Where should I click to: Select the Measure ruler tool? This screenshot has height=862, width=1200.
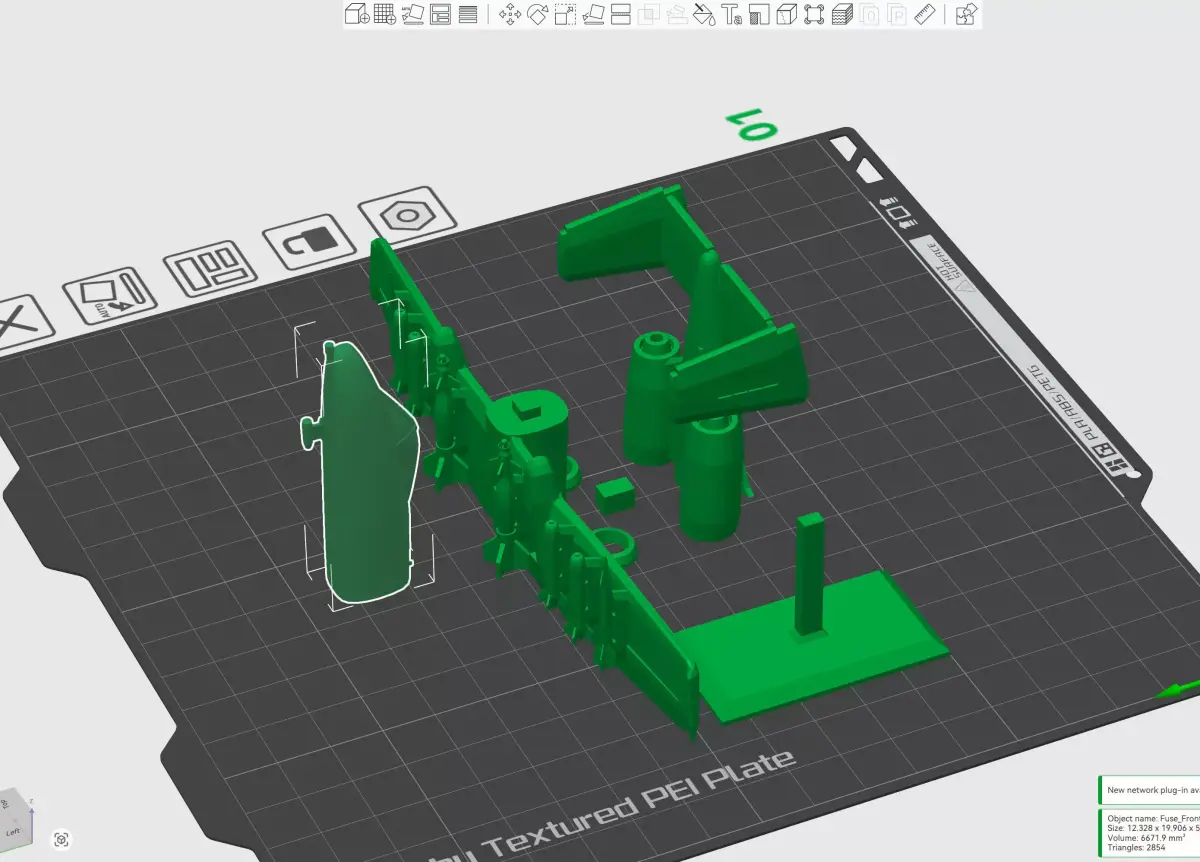coord(925,14)
